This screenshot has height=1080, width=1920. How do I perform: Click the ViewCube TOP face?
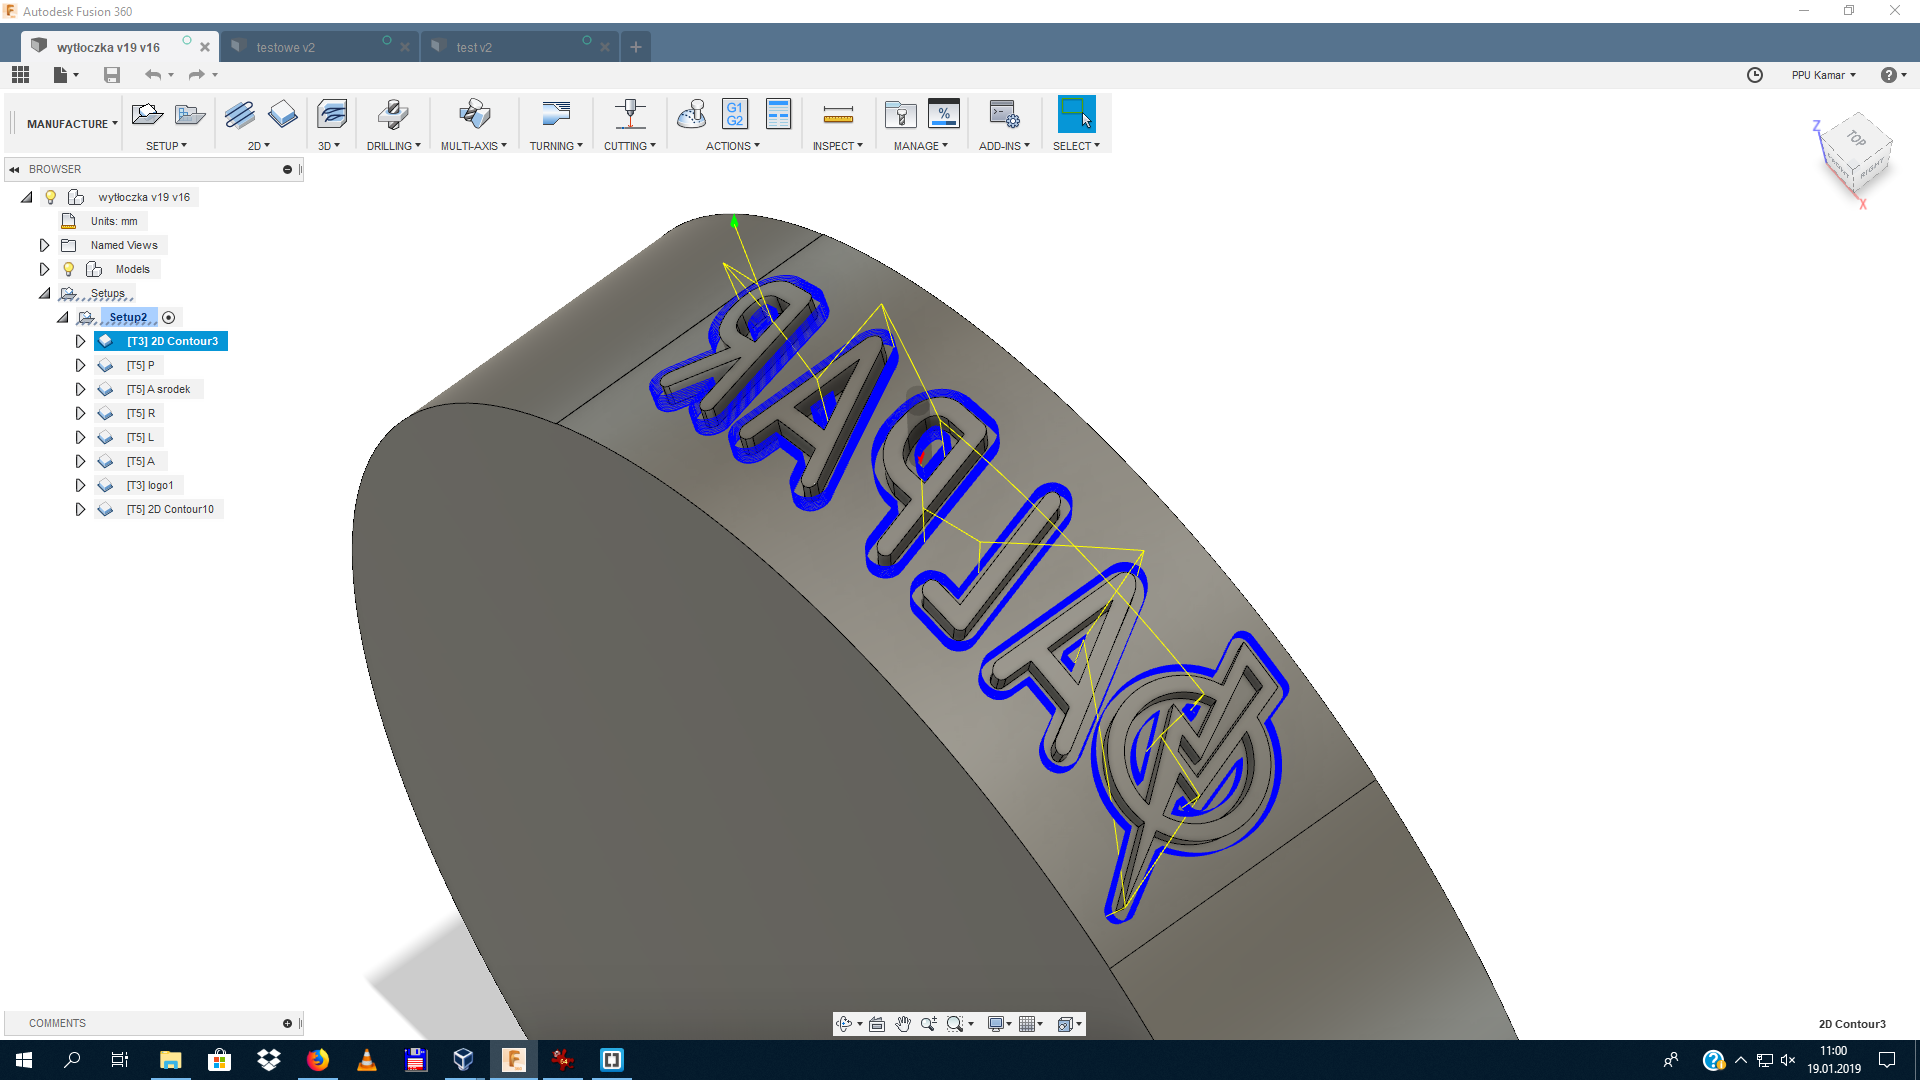tap(1857, 139)
